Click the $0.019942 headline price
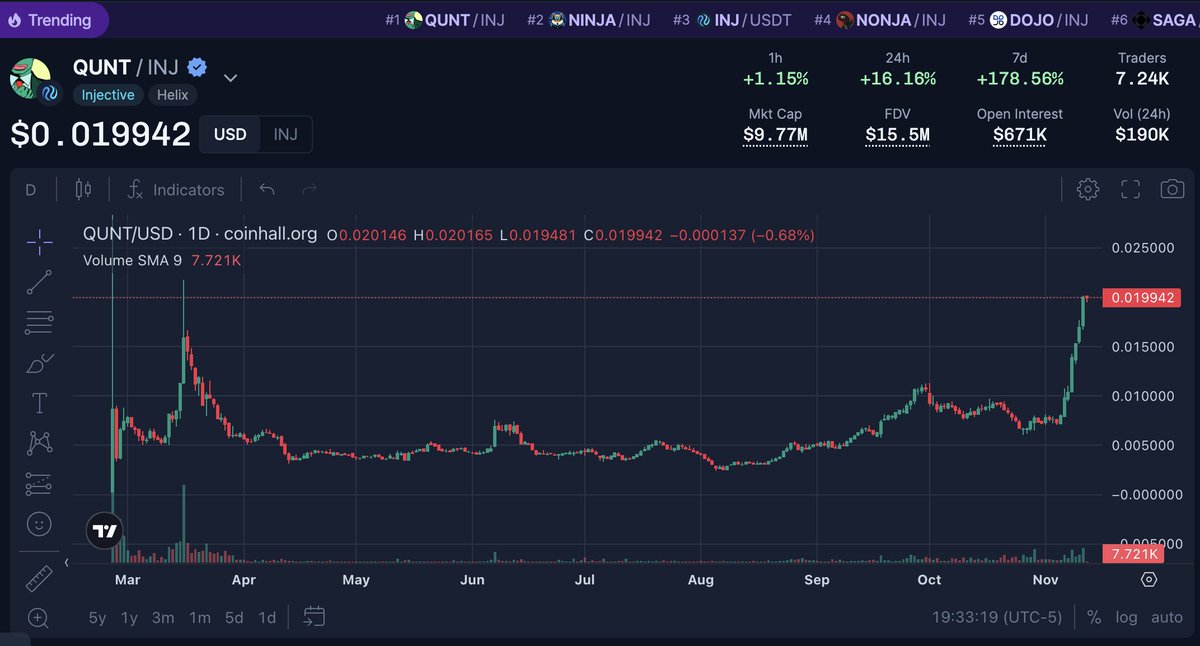1200x646 pixels. [x=100, y=134]
